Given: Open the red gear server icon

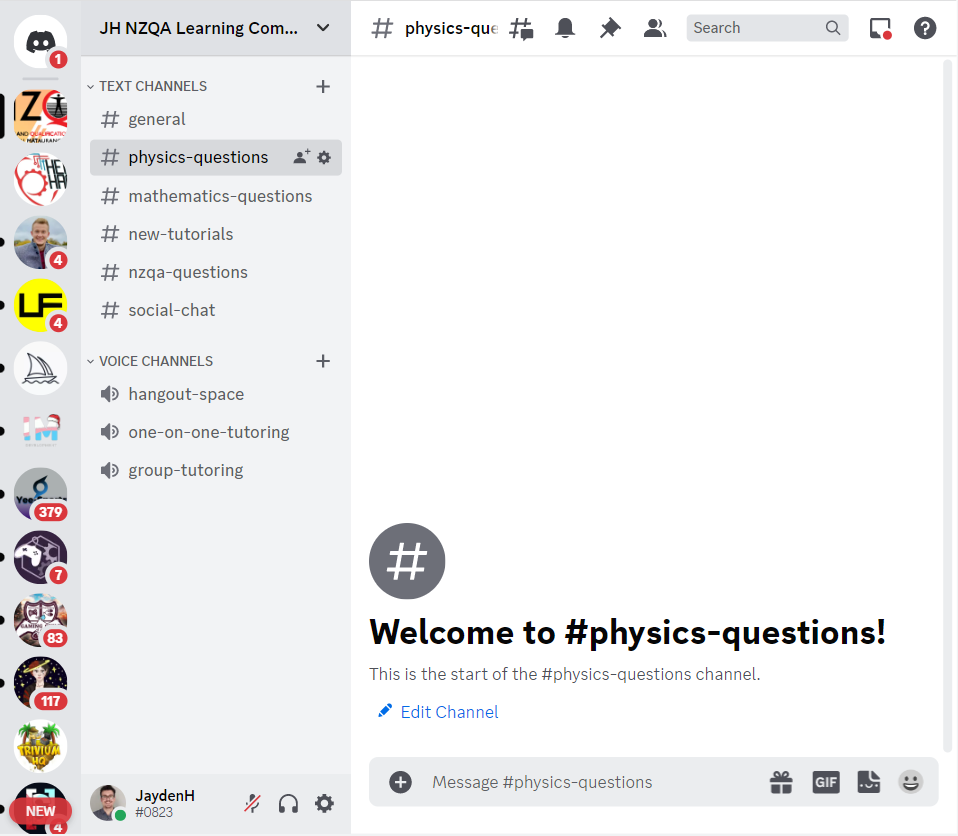Looking at the screenshot, I should pos(40,180).
